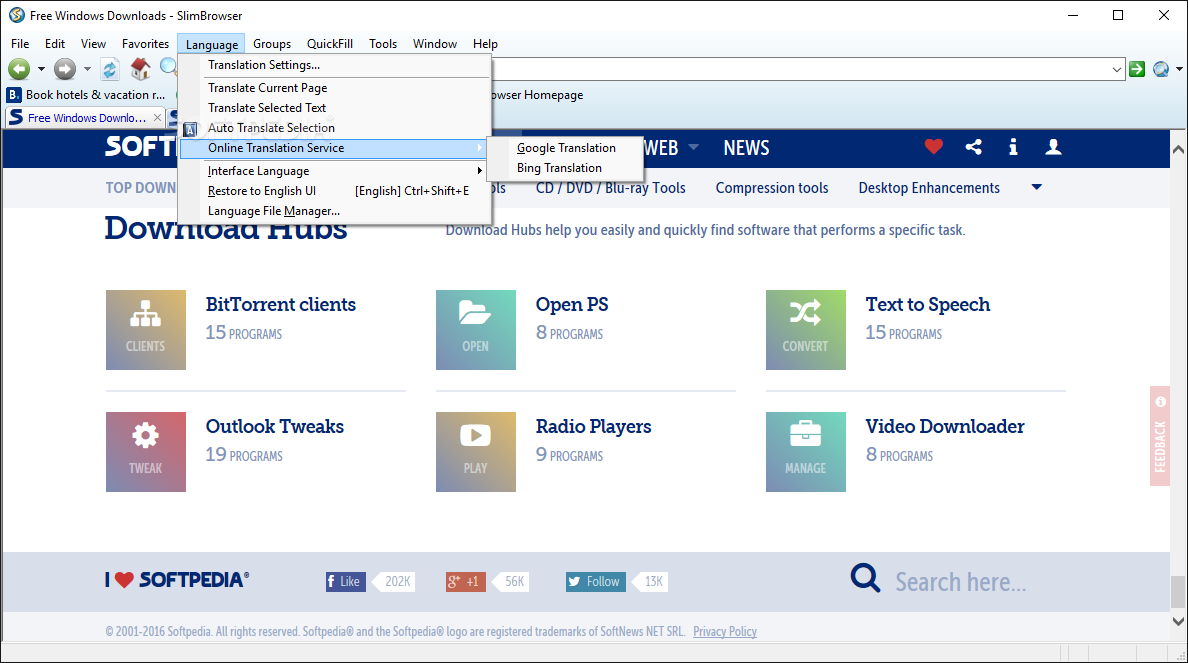Open the Help menu

[x=485, y=44]
